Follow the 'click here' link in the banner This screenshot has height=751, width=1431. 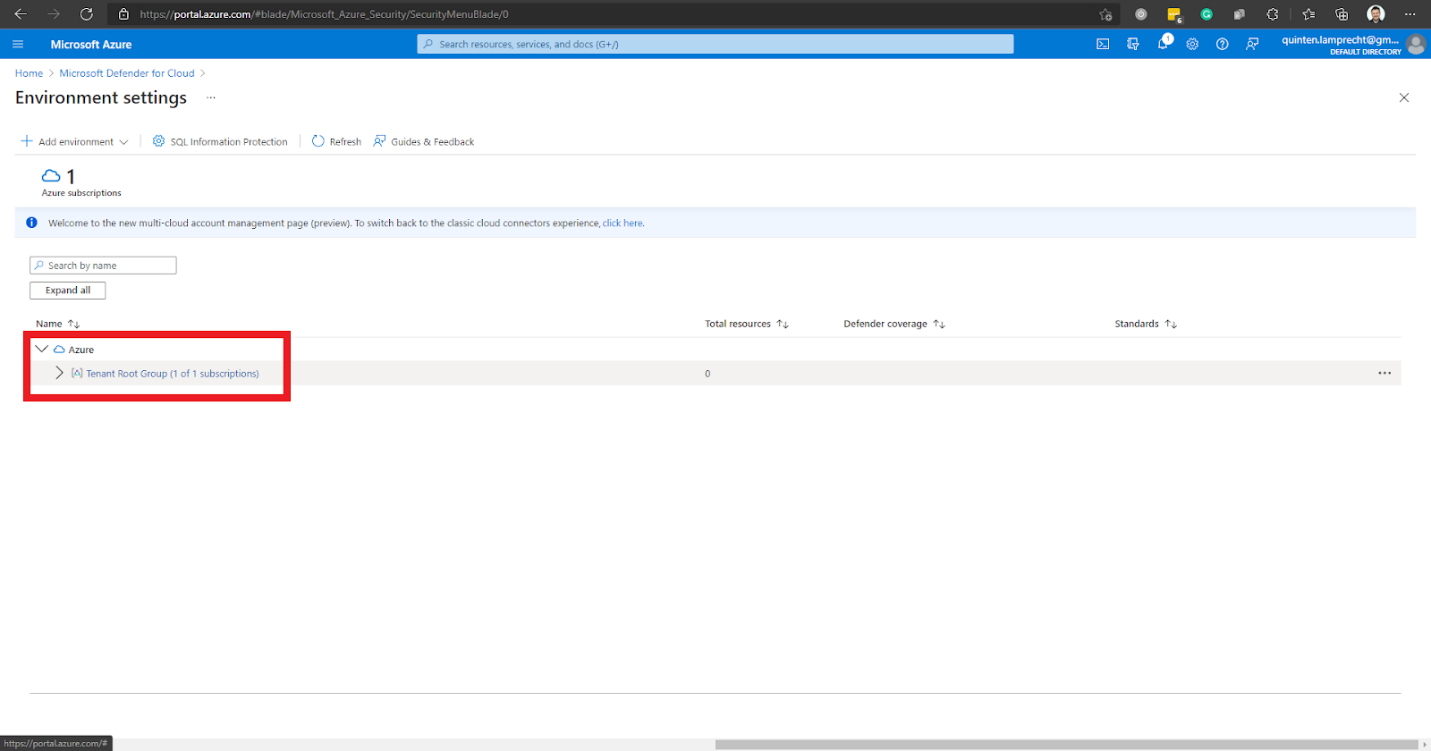622,223
